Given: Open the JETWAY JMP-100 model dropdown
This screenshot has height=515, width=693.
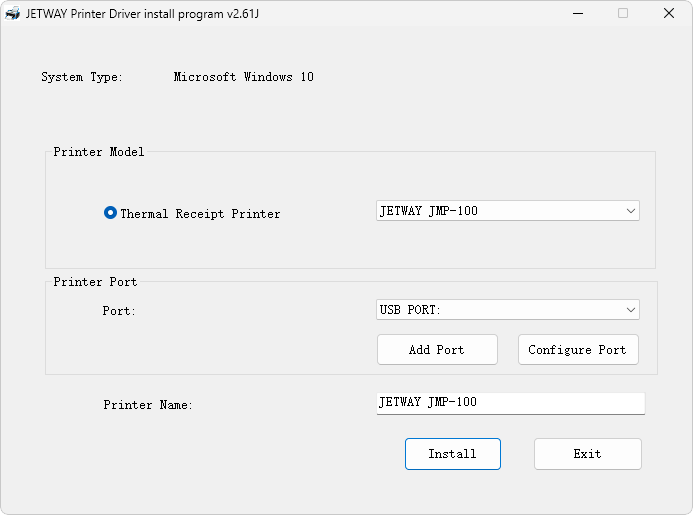Looking at the screenshot, I should (507, 211).
